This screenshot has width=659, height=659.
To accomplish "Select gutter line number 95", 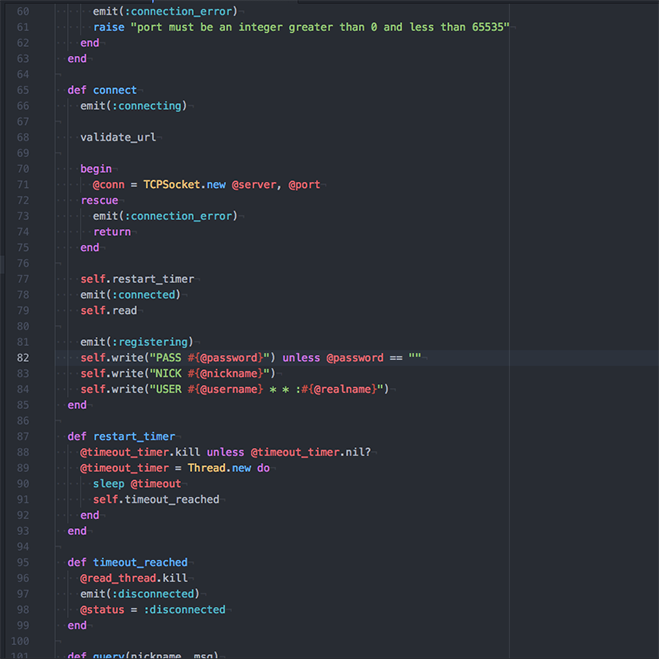I will pos(23,562).
